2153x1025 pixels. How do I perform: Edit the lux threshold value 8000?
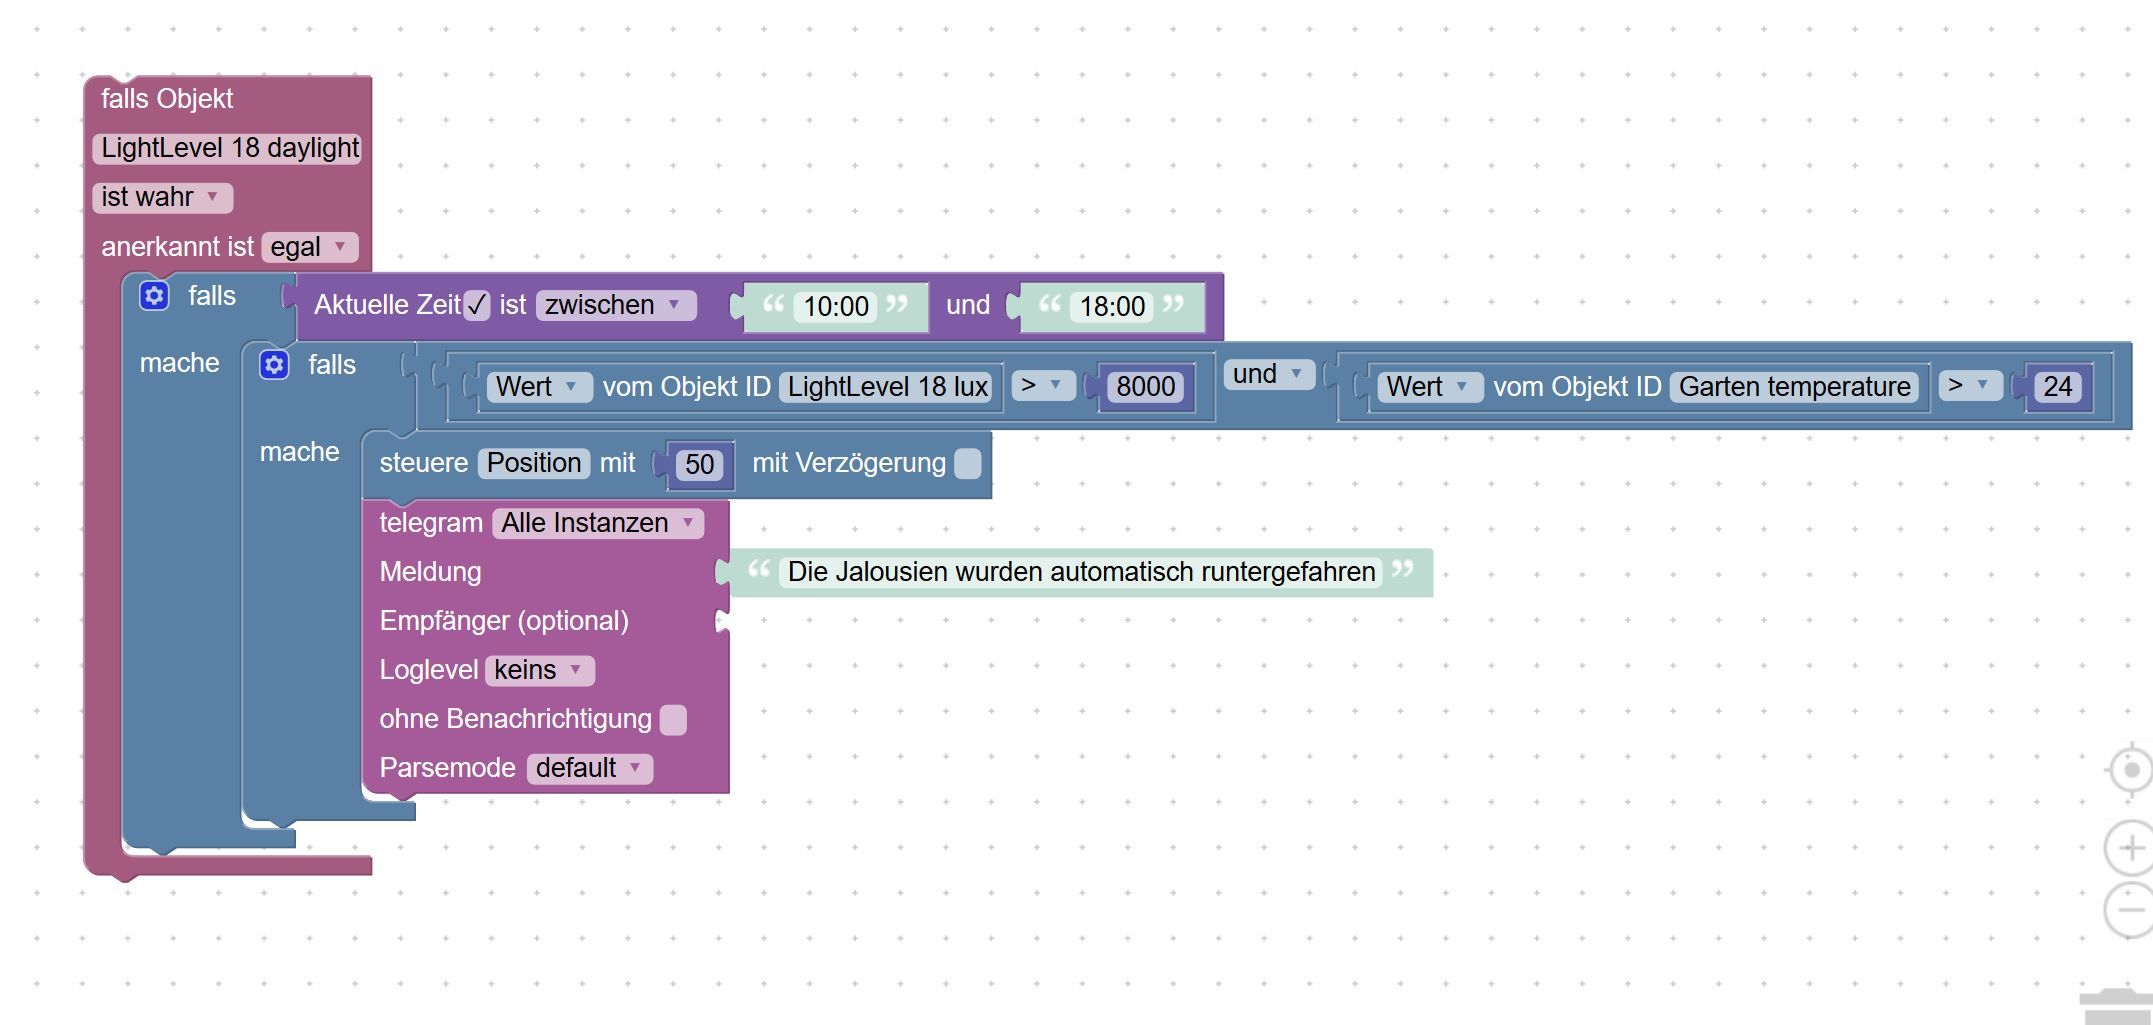pyautogui.click(x=1146, y=386)
